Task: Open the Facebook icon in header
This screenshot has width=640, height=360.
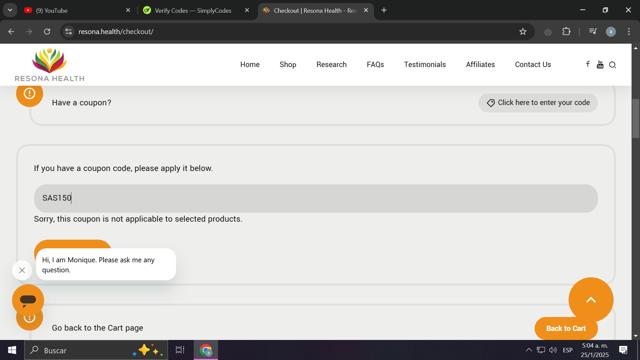Action: (x=588, y=64)
